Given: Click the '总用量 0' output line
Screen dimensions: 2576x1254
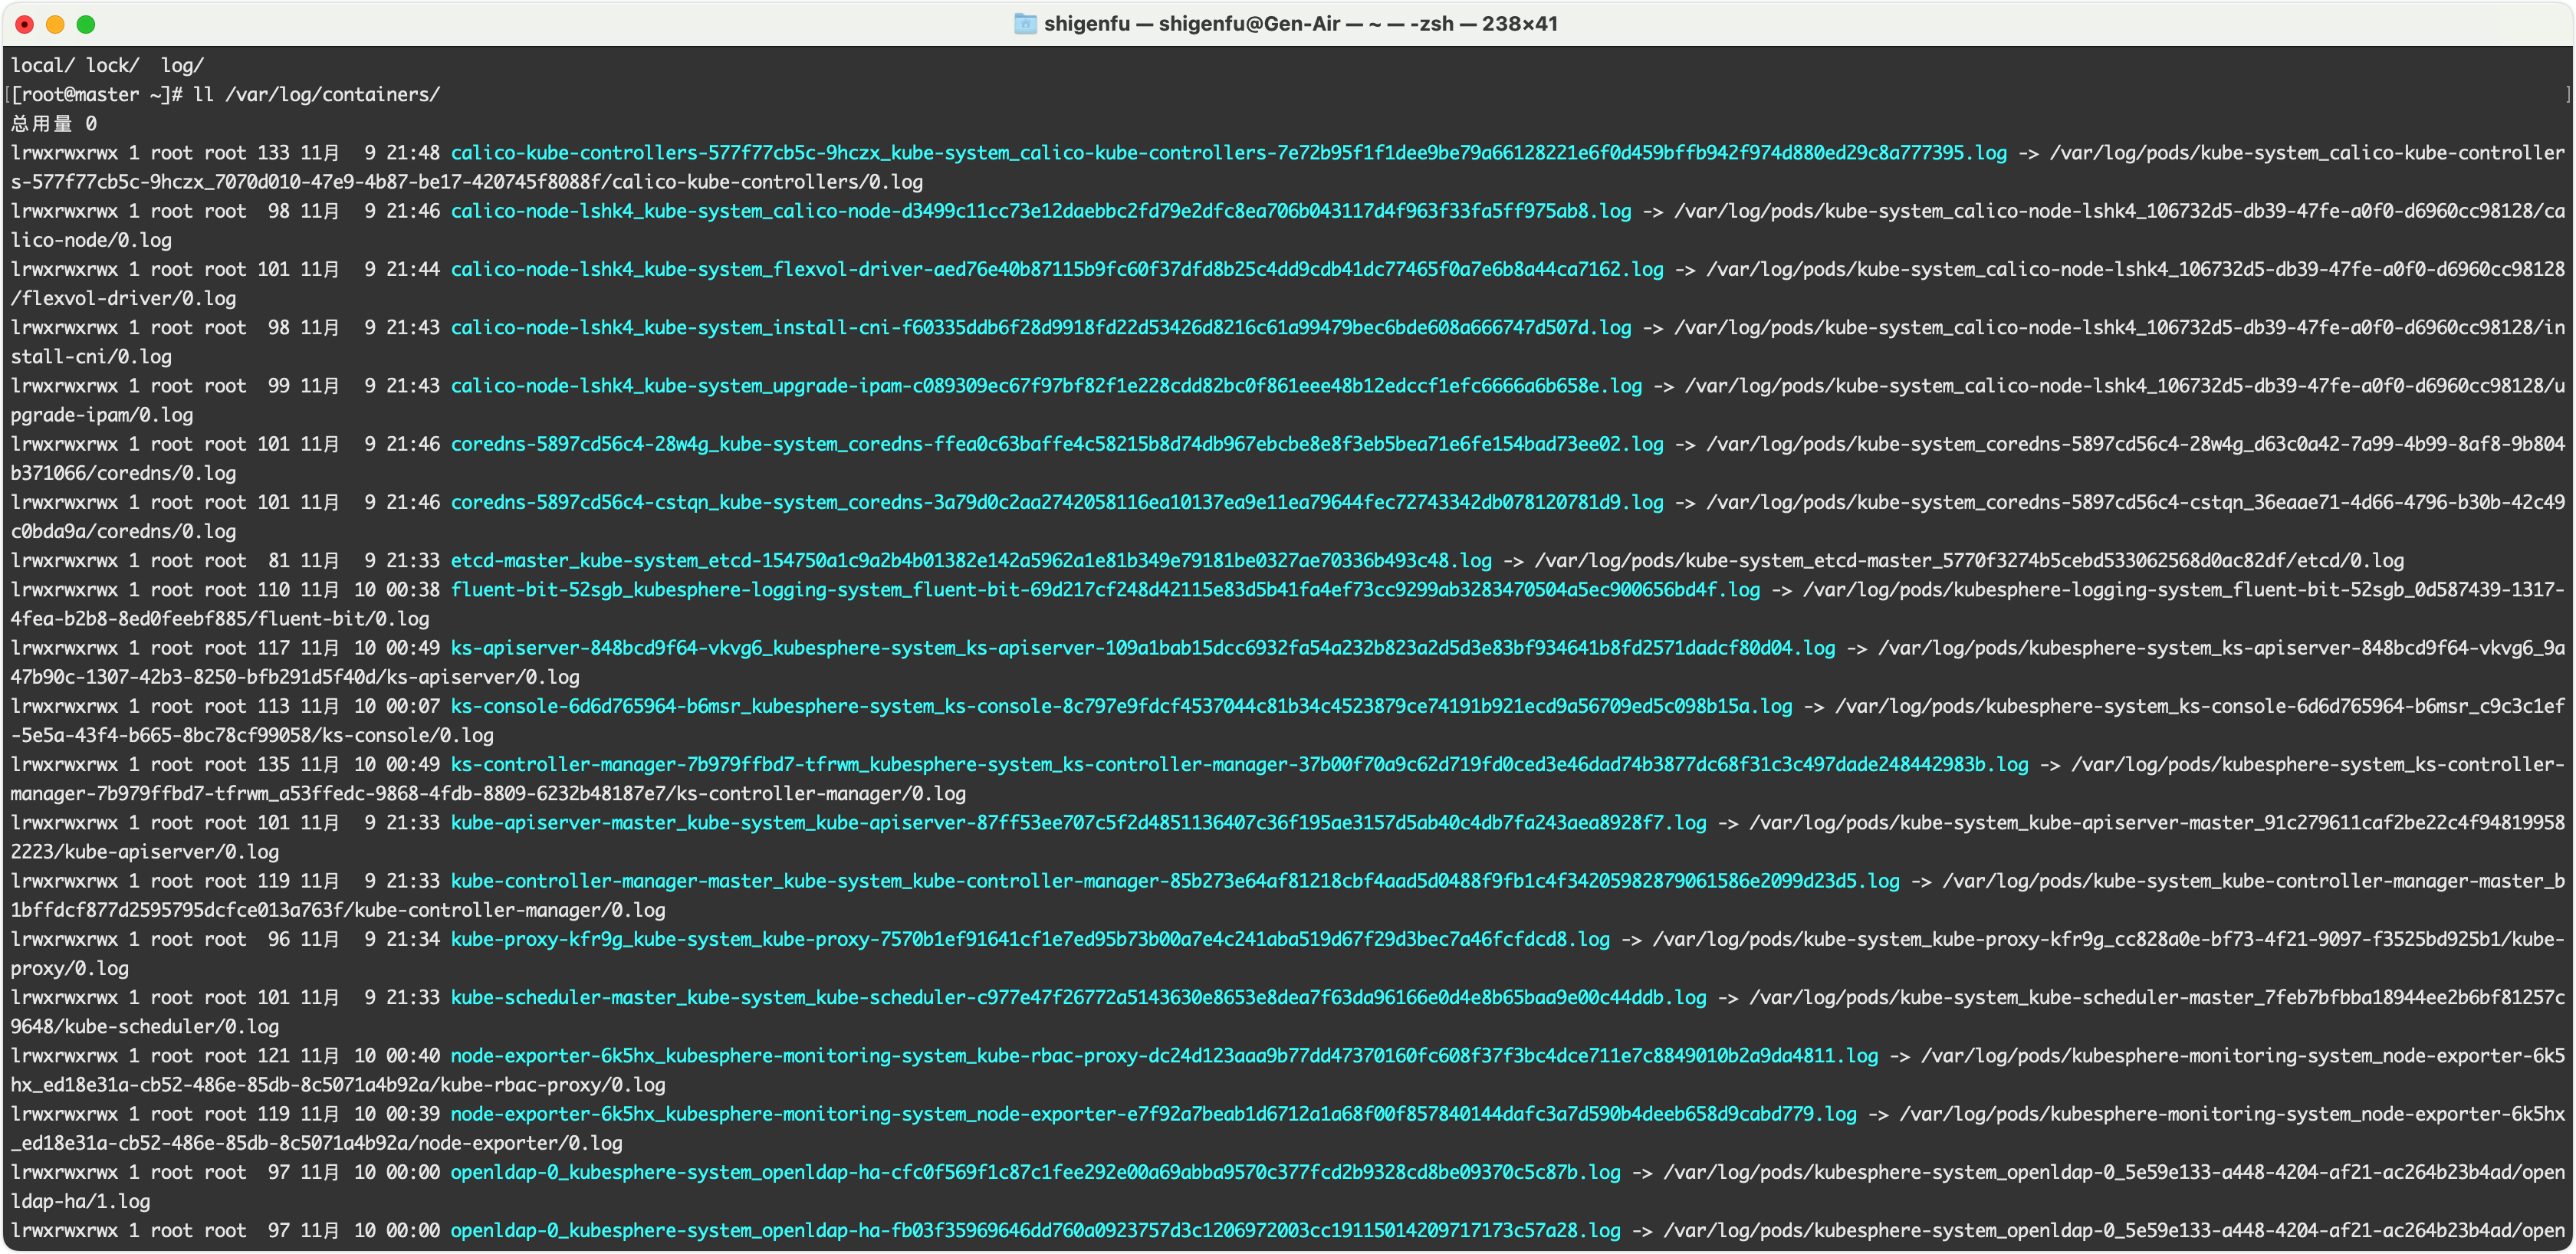Looking at the screenshot, I should (54, 124).
